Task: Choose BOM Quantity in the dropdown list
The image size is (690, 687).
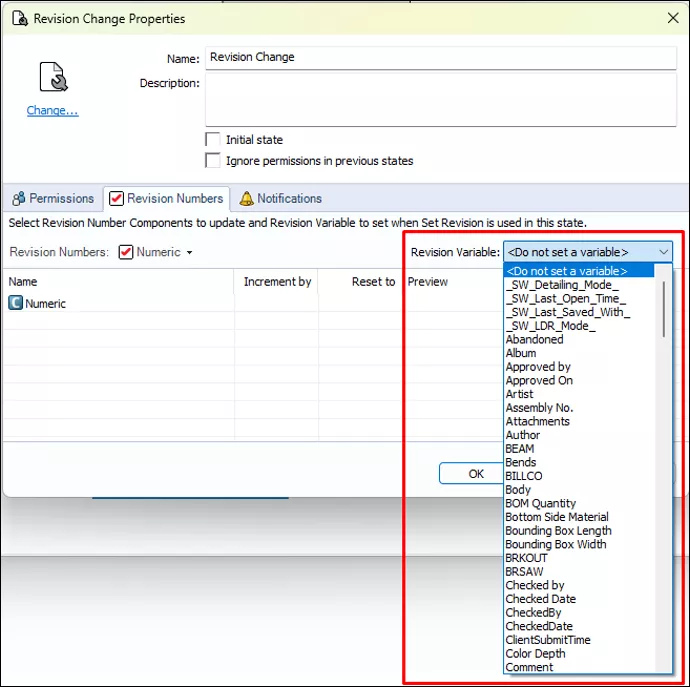Action: [x=540, y=503]
